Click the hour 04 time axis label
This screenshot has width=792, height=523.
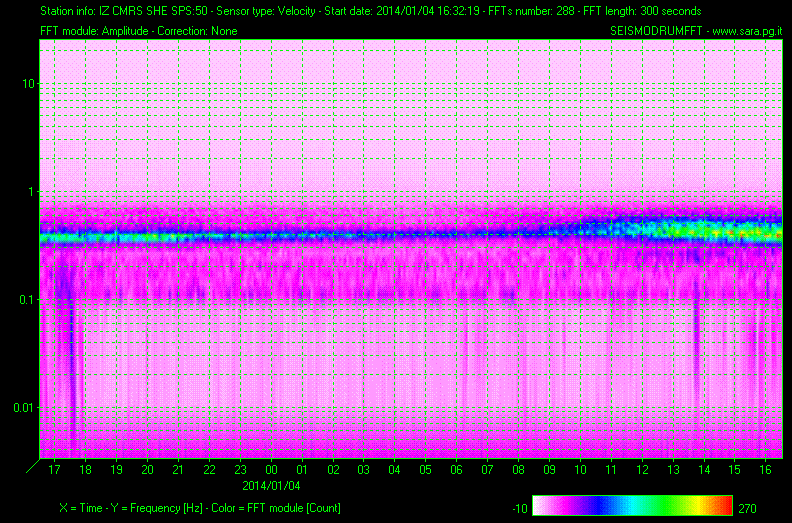click(394, 469)
